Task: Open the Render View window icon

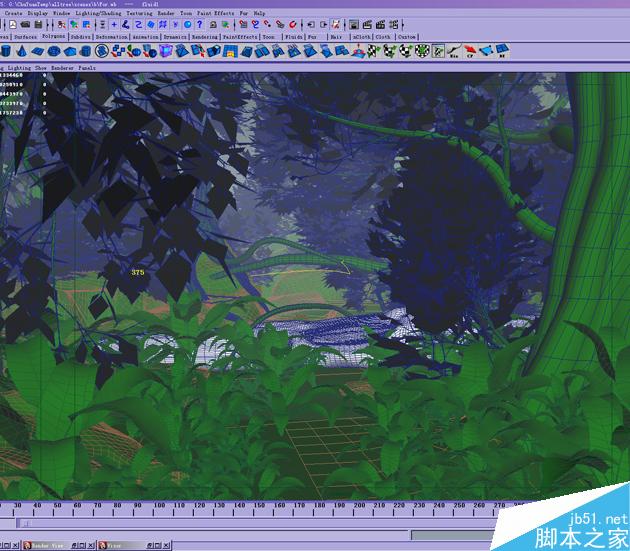Action: coord(354,25)
